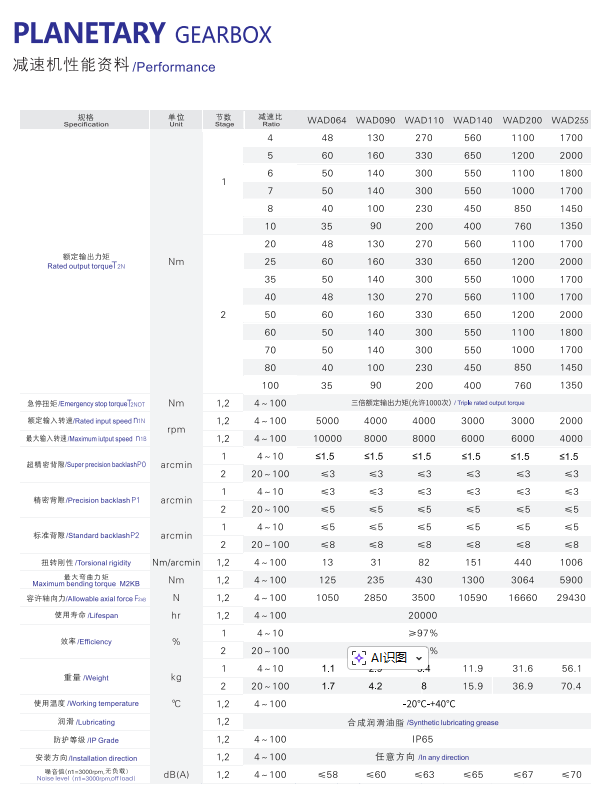This screenshot has height=805, width=607.
Task: Click the PLANETARY GEARBOX title
Action: point(142,34)
